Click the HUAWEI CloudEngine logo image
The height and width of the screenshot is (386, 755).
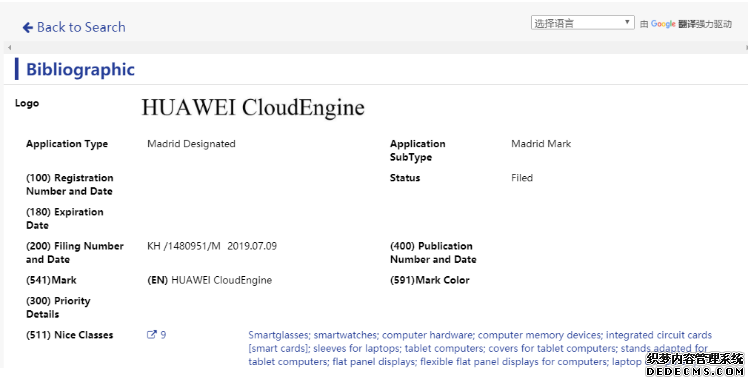coord(253,107)
